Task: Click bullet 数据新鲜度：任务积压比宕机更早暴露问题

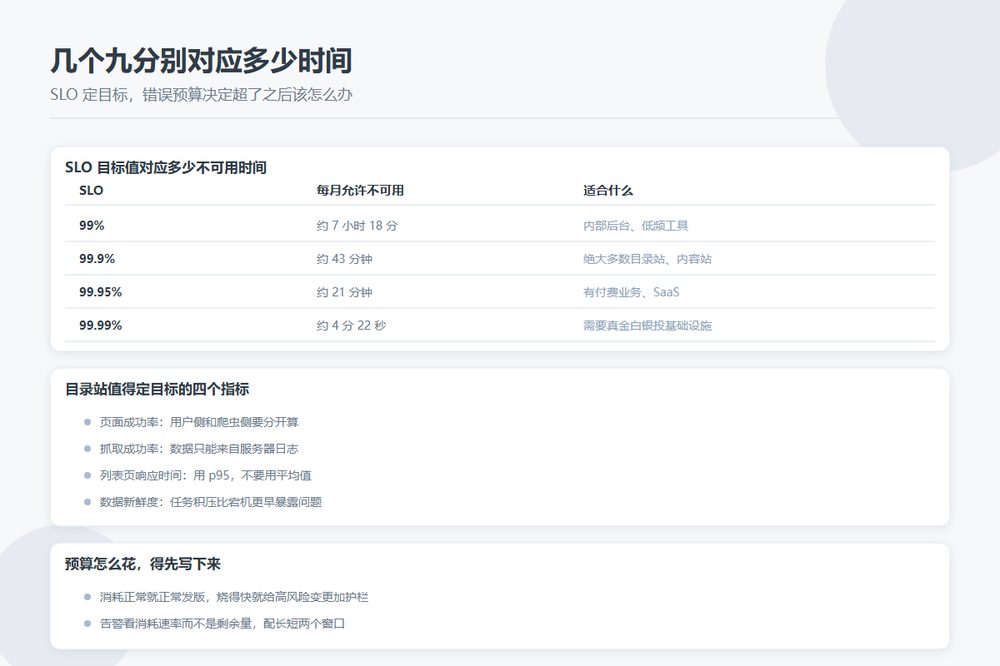Action: (210, 502)
